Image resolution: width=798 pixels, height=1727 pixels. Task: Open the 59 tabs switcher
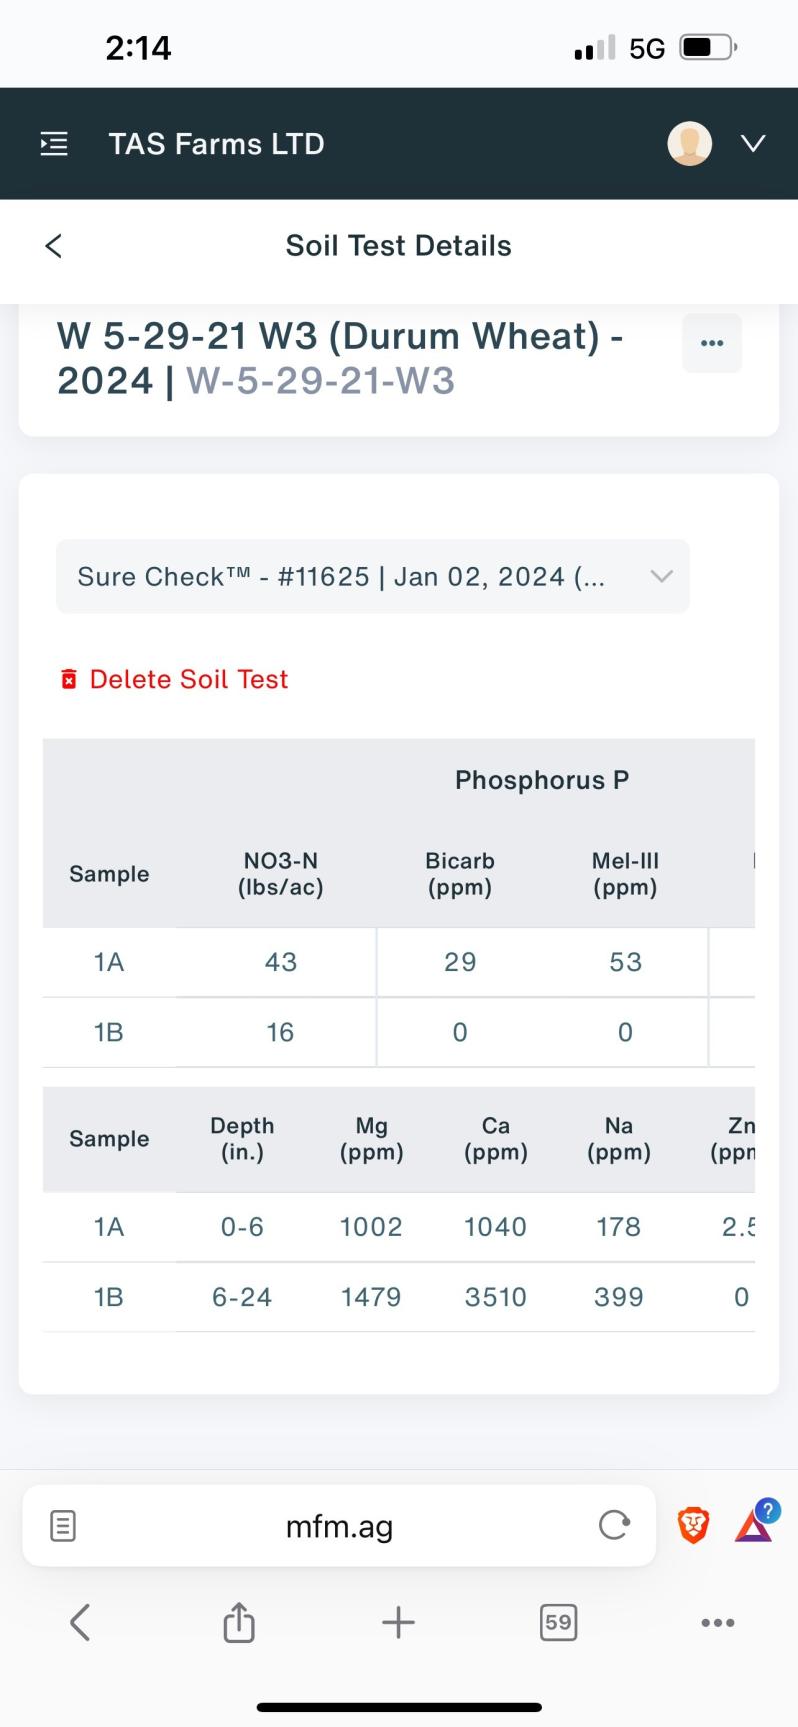[x=558, y=1622]
